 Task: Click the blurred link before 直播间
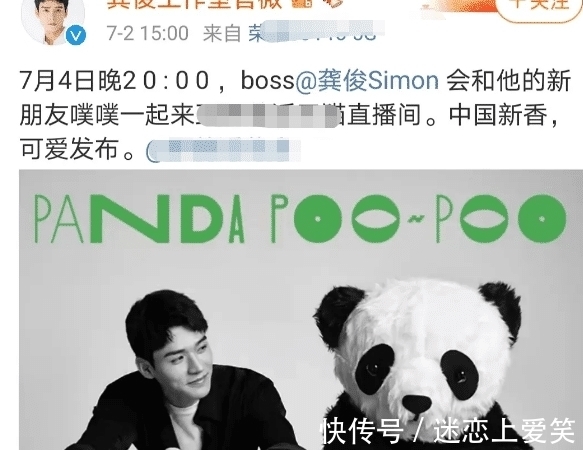pos(266,116)
